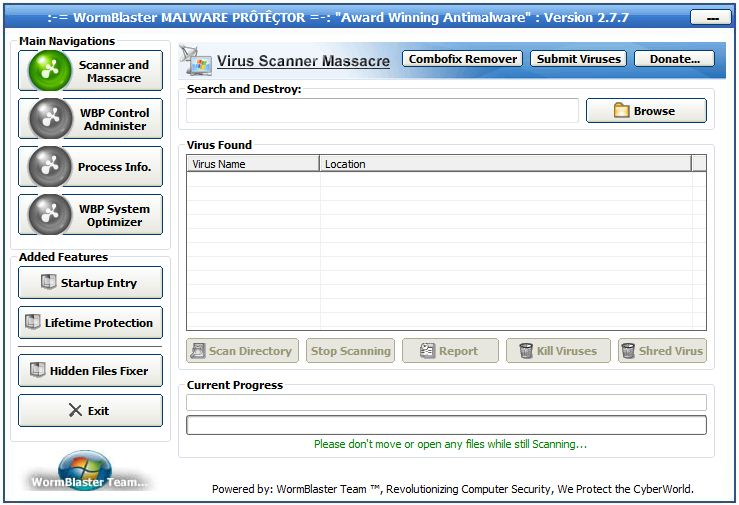Click green Scanner and Massacre fan icon
Image resolution: width=739 pixels, height=505 pixels.
(50, 71)
